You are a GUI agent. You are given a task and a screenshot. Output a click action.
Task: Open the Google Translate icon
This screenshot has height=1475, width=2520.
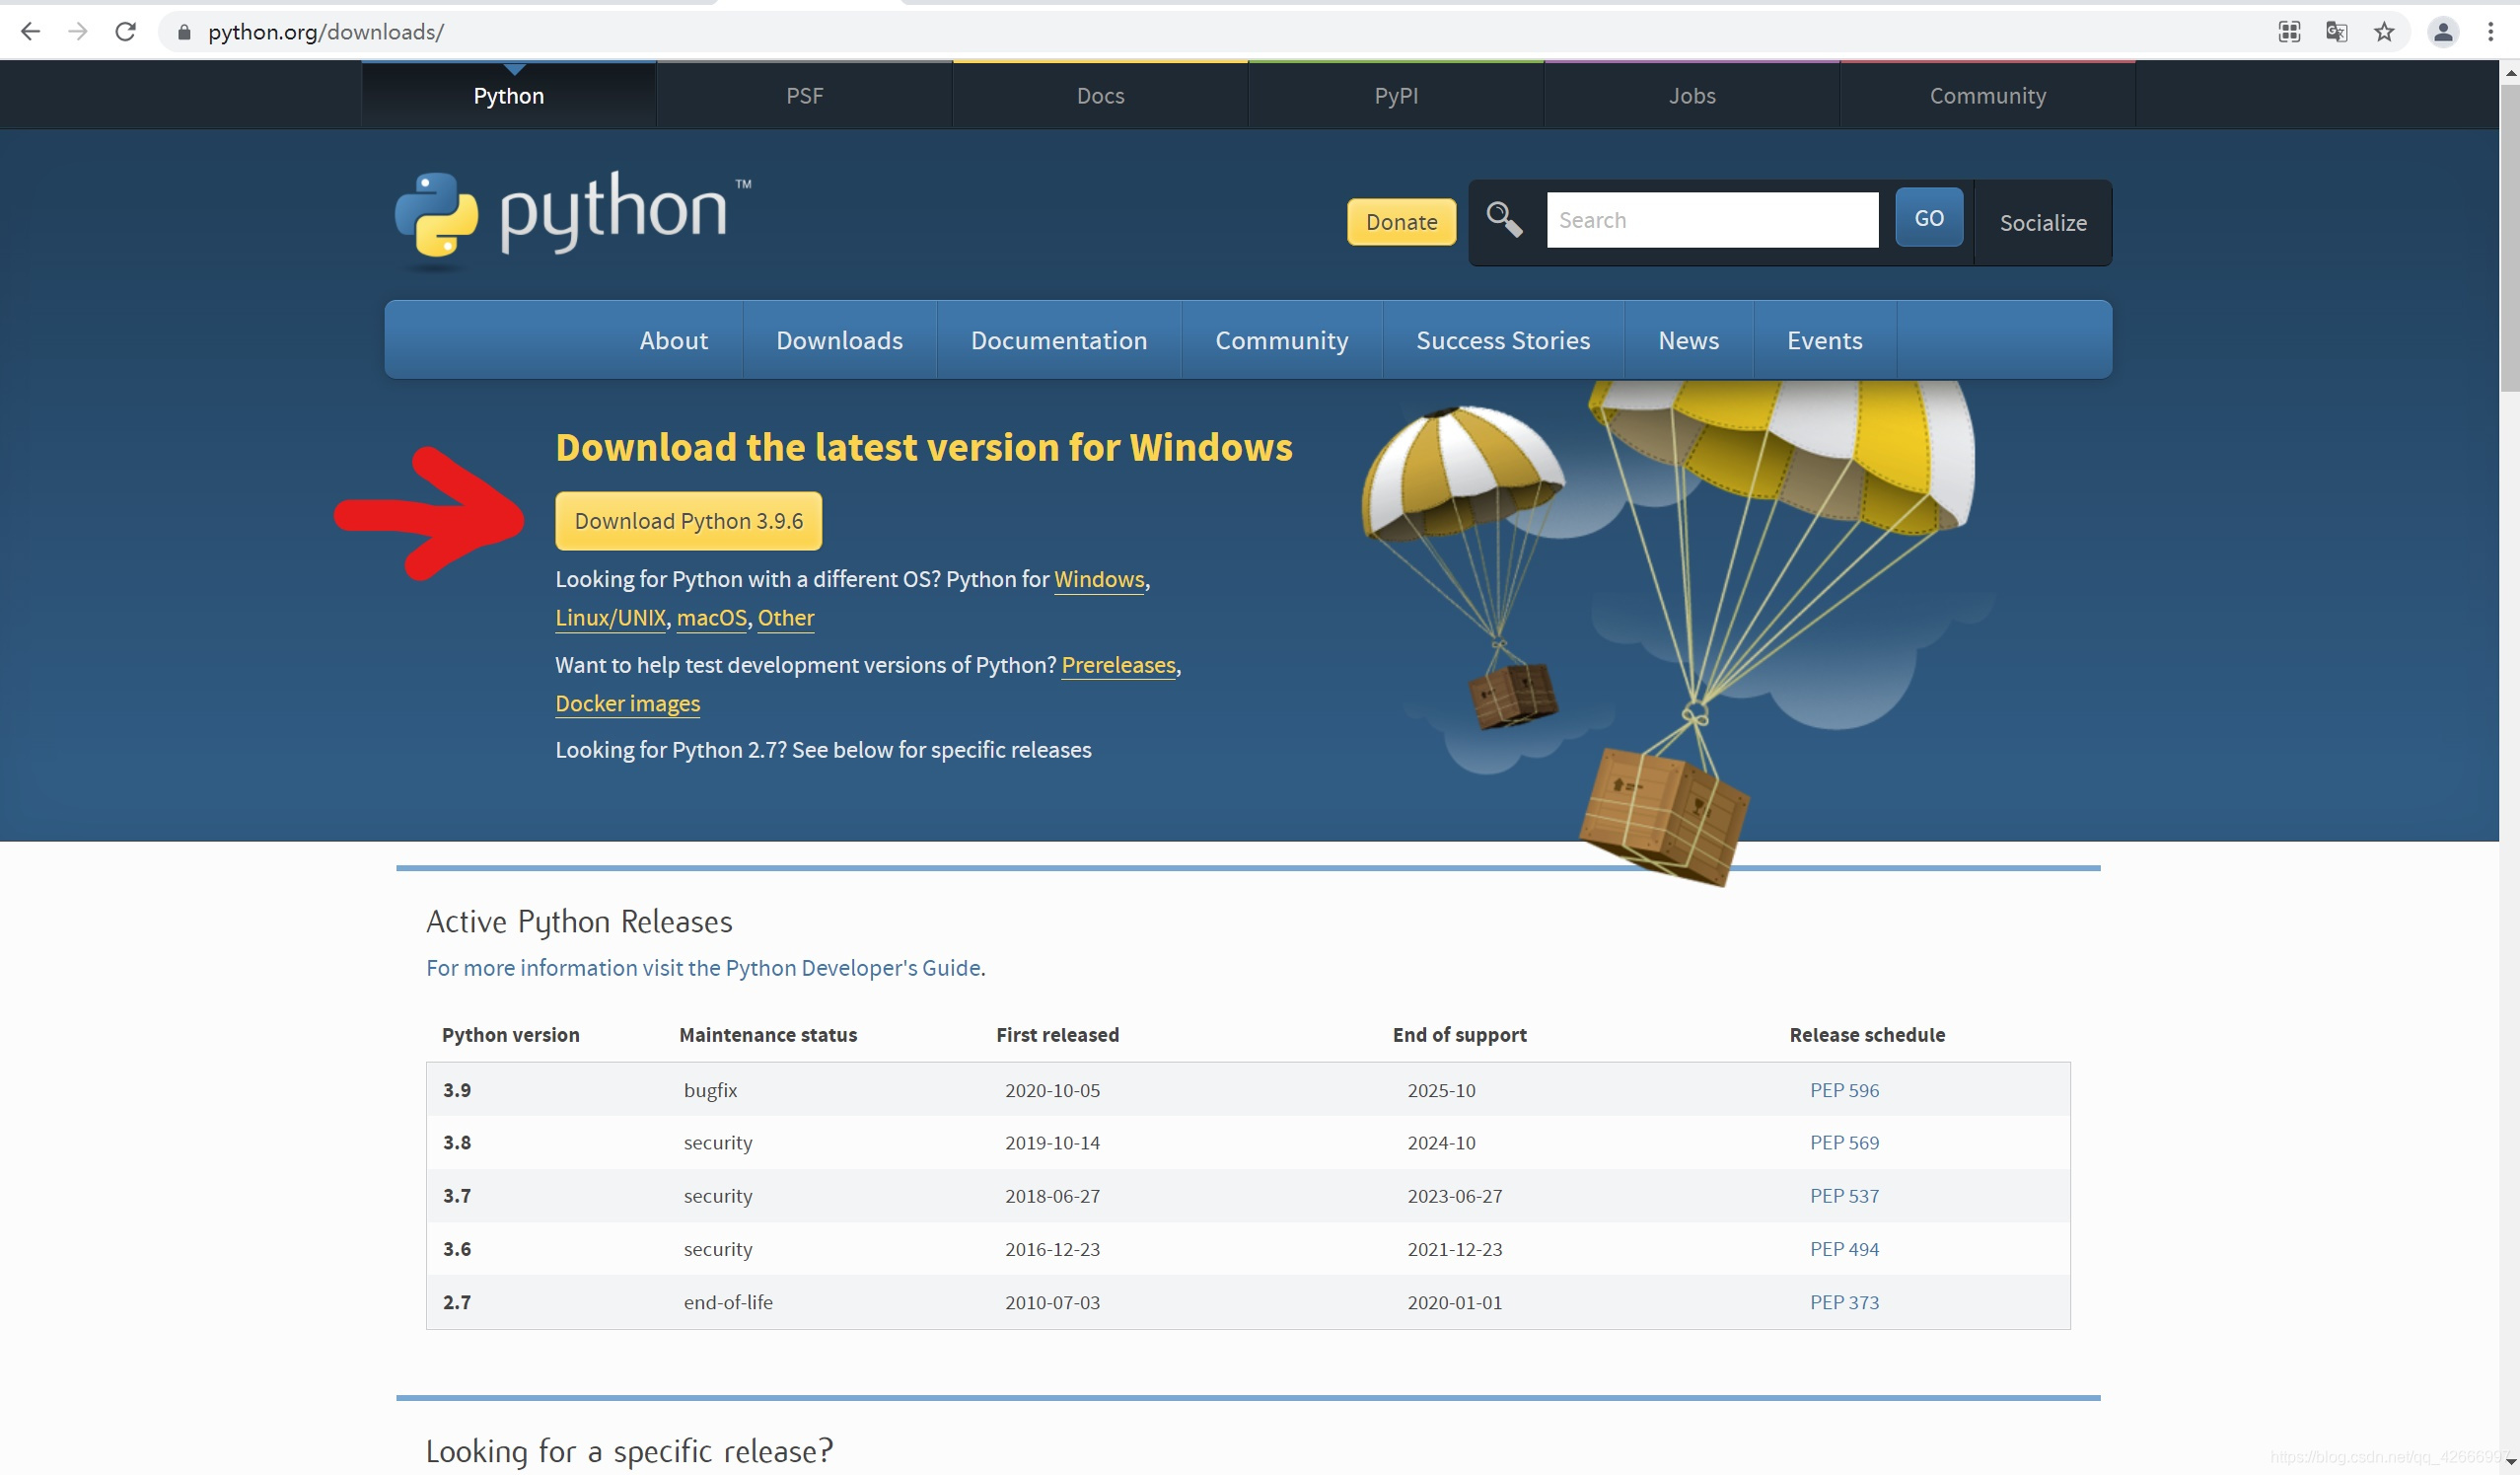click(x=2336, y=32)
